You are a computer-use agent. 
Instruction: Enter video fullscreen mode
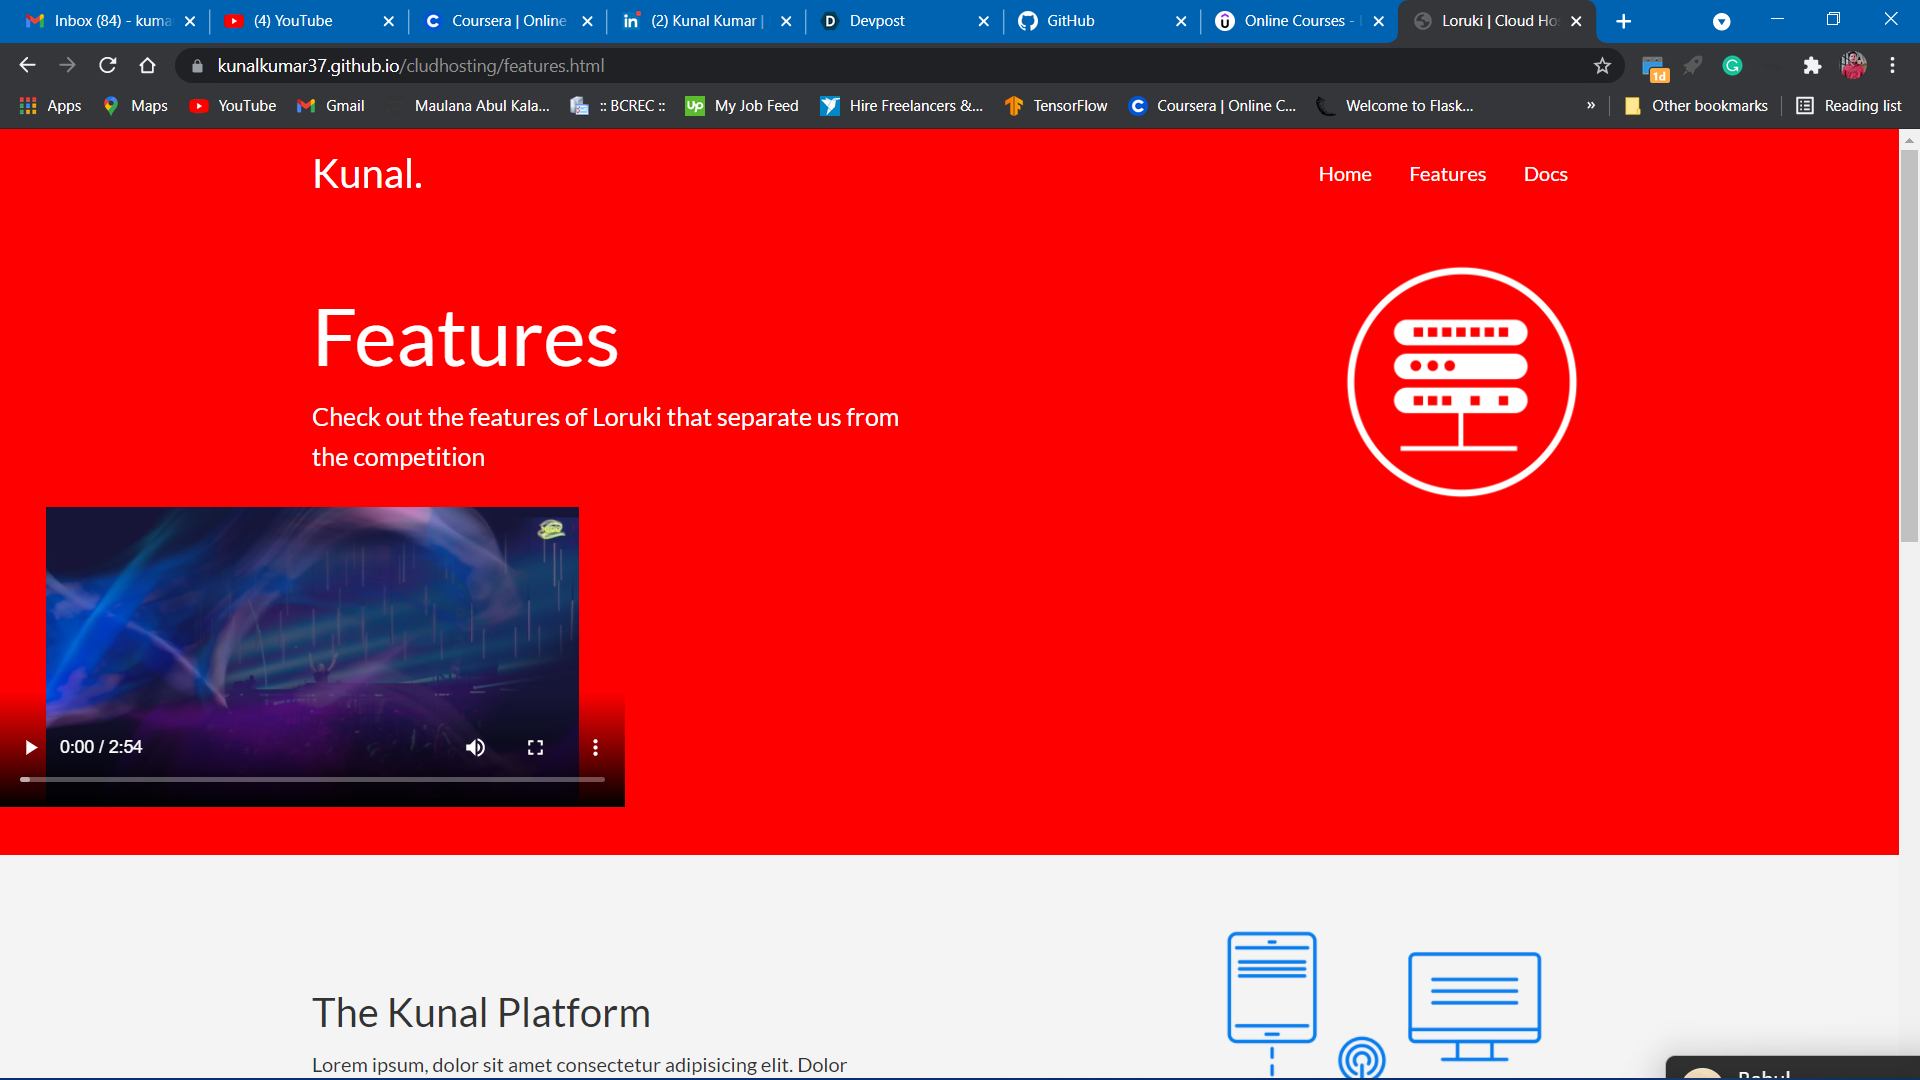(x=535, y=747)
